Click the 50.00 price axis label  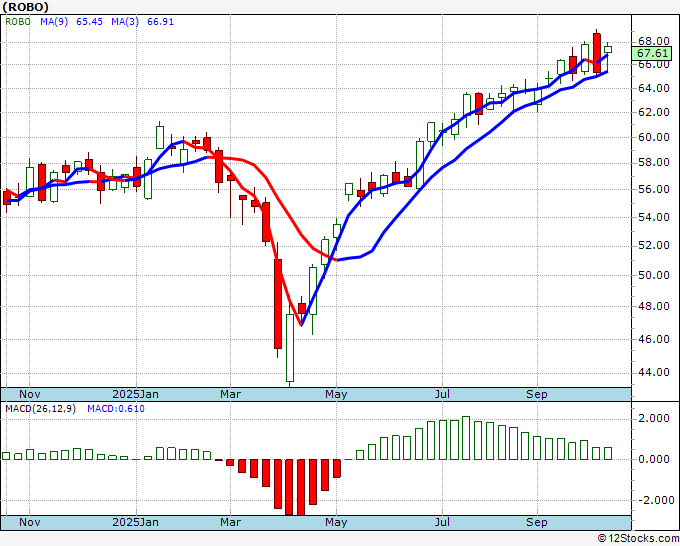click(654, 275)
